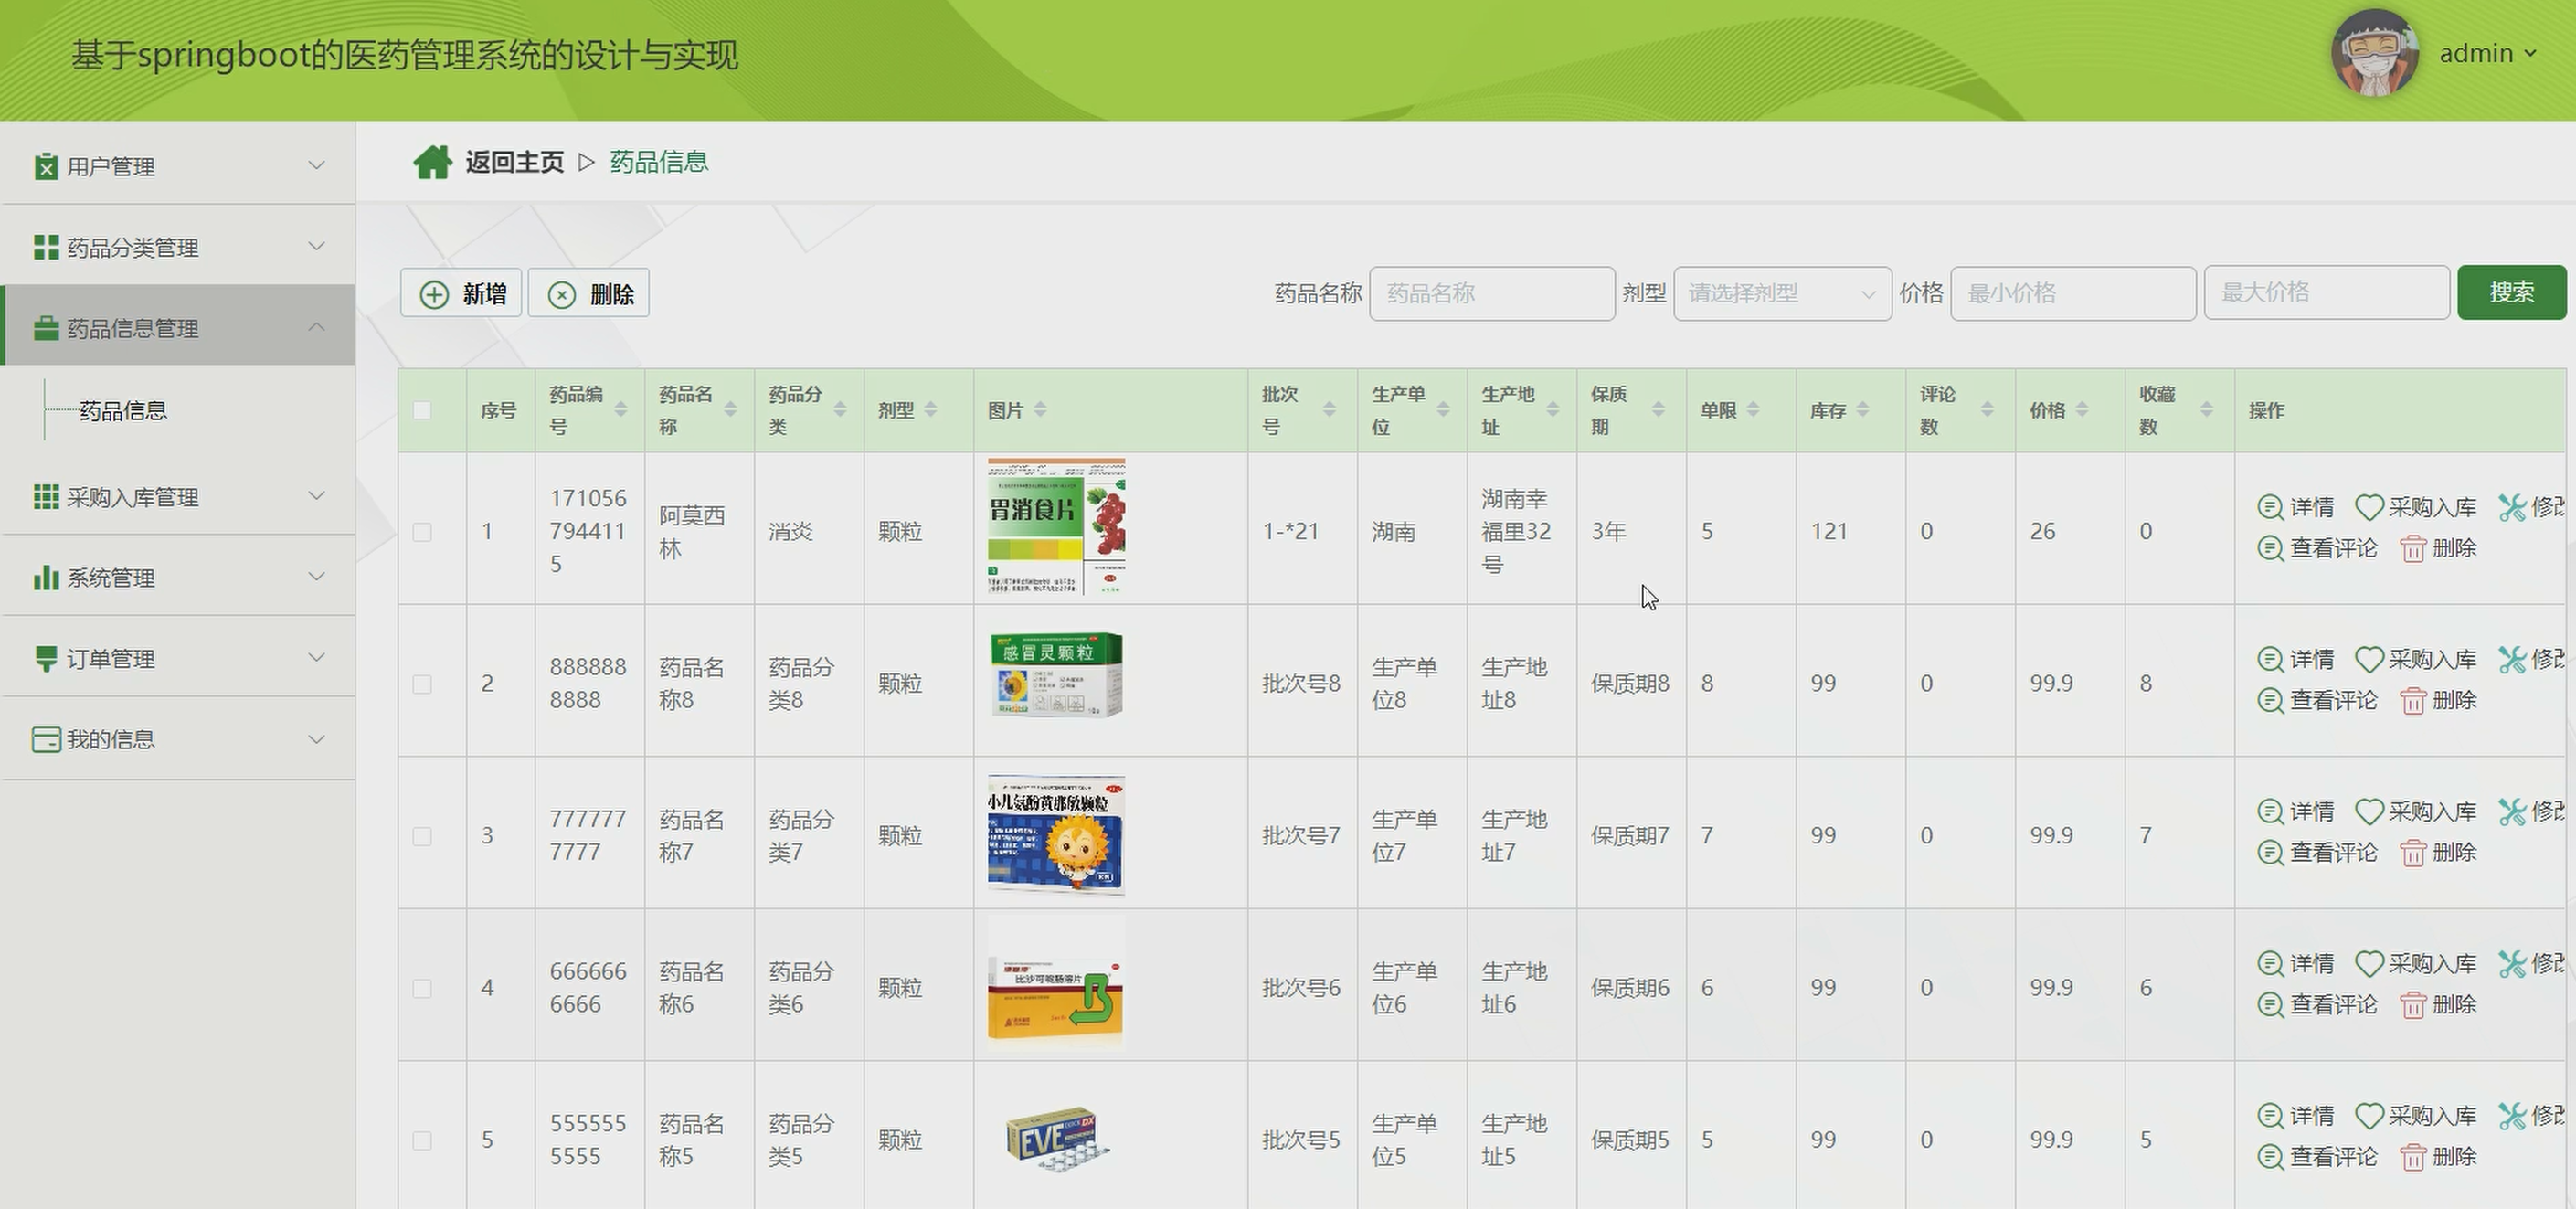Click the 查看评论 icon for 药品名称7
Screen dimensions: 2576x1209
click(x=2270, y=853)
